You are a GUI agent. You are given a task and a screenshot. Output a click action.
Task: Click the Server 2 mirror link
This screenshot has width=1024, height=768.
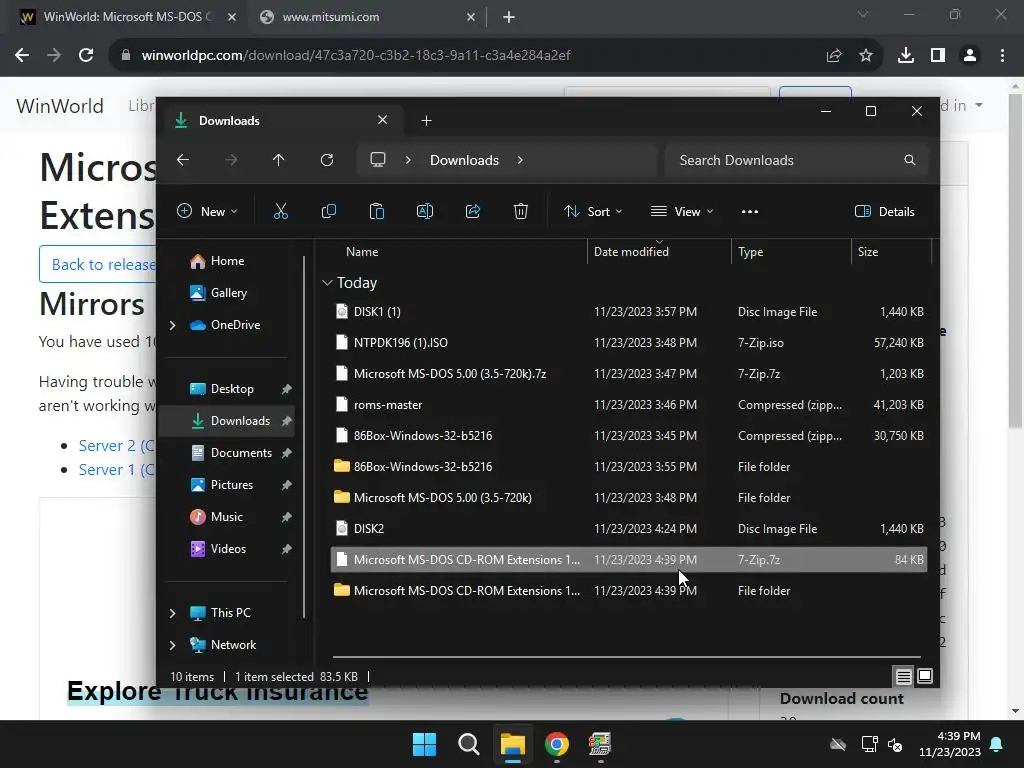(x=116, y=445)
